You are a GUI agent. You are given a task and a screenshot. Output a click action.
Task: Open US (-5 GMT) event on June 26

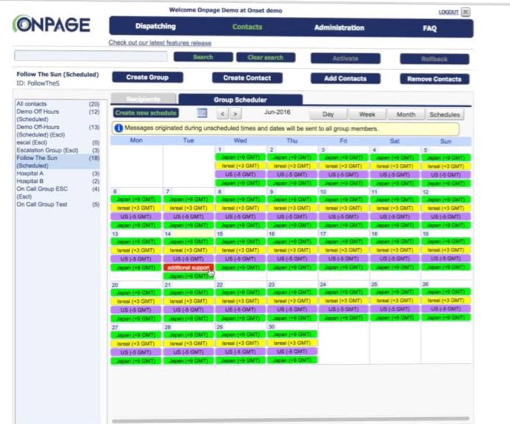tap(446, 309)
